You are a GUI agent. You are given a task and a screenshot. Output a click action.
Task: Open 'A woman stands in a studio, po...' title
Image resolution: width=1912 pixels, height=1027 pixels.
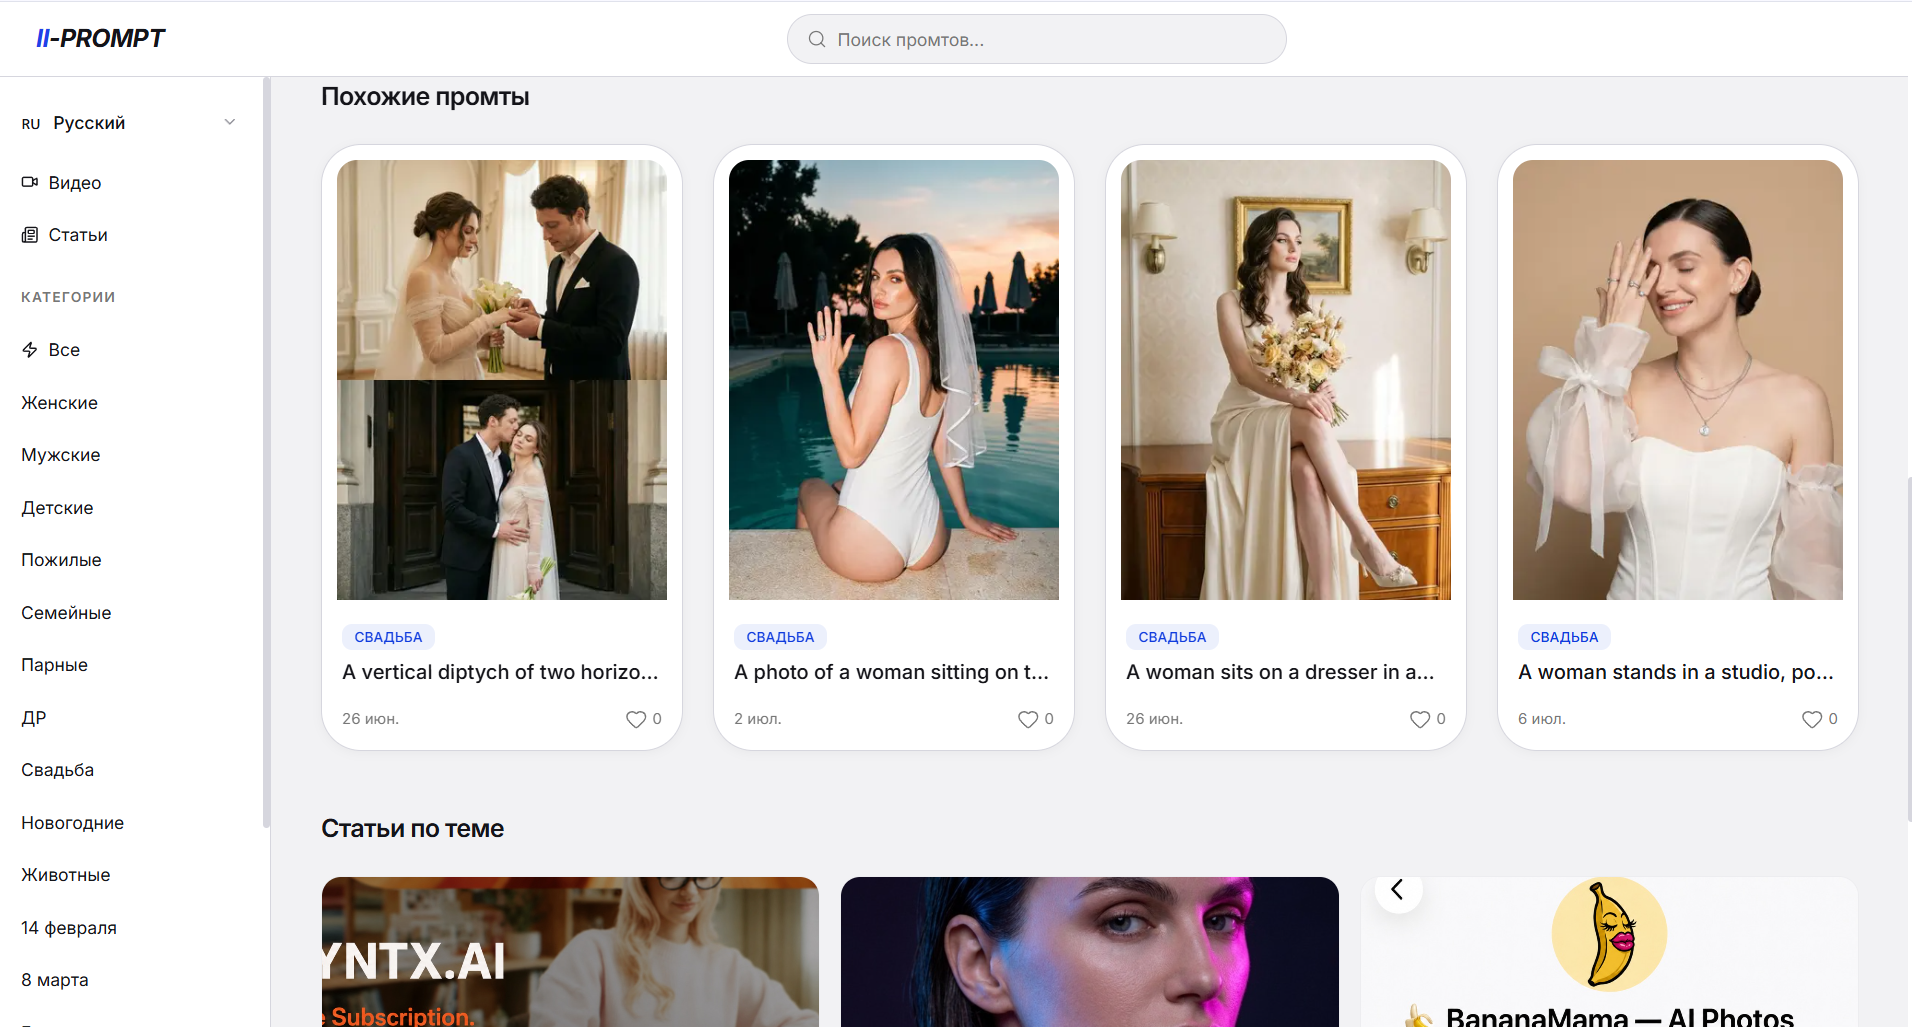(x=1676, y=672)
